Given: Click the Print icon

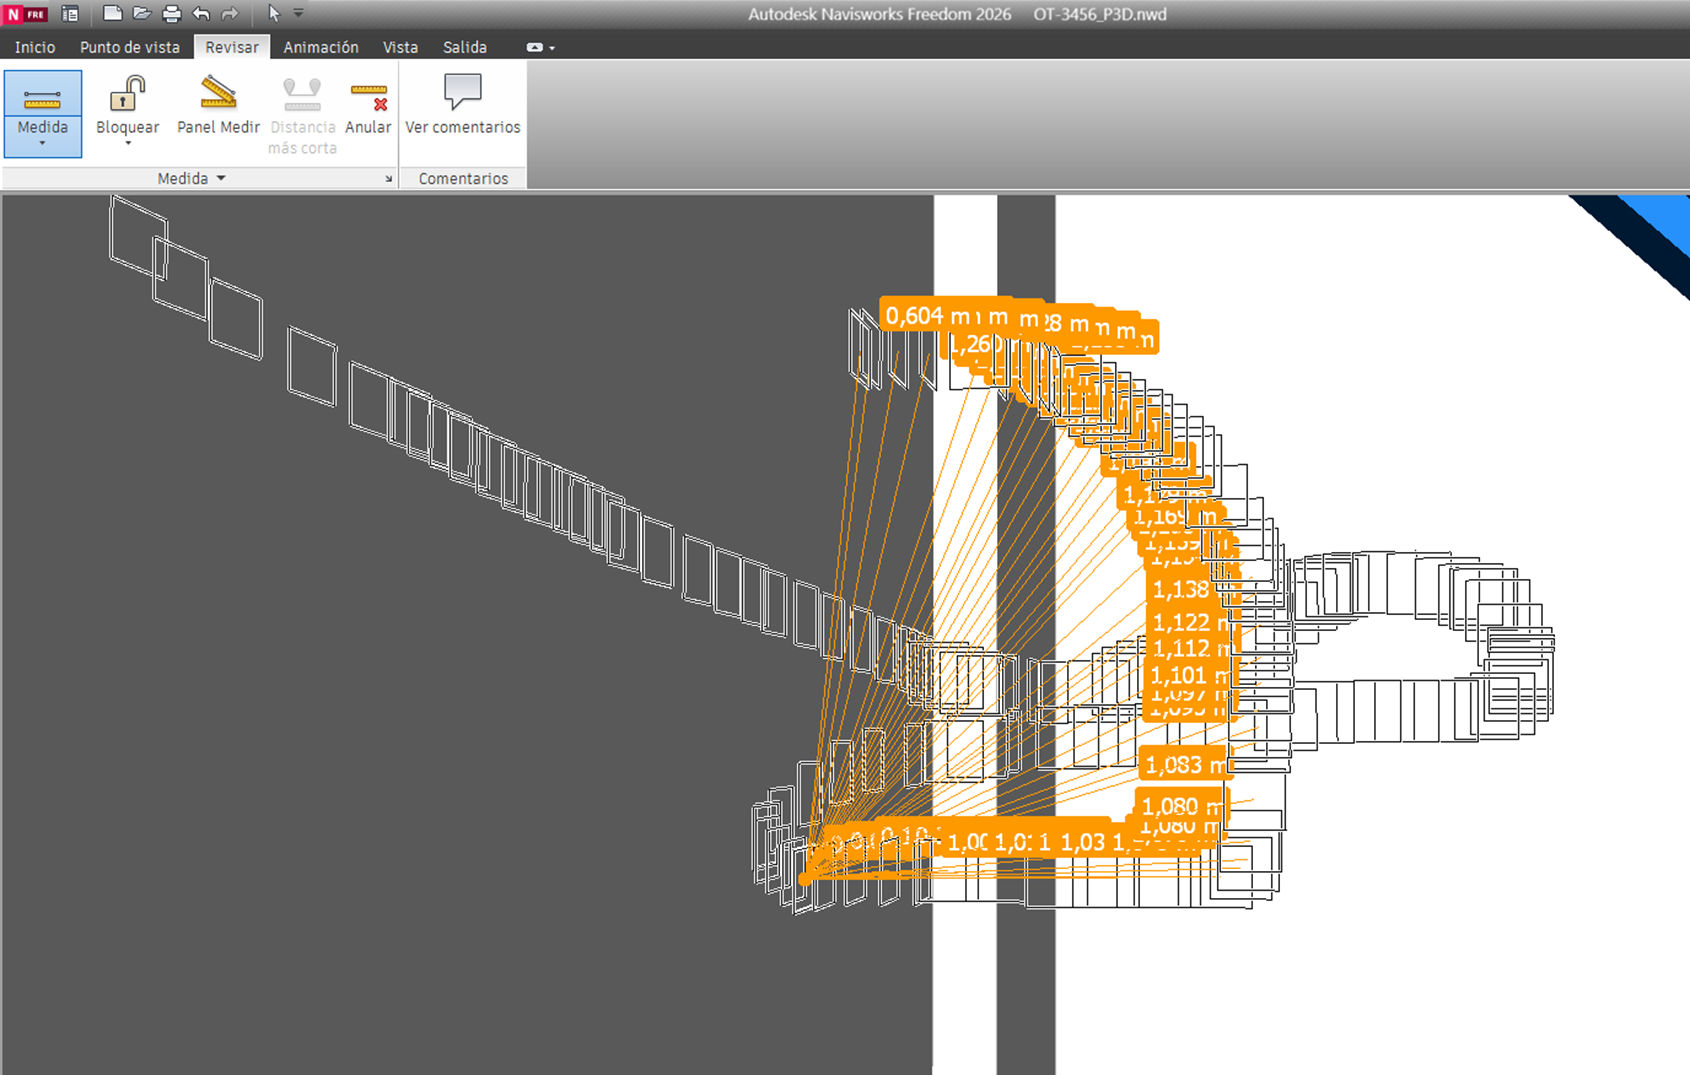Looking at the screenshot, I should point(170,13).
